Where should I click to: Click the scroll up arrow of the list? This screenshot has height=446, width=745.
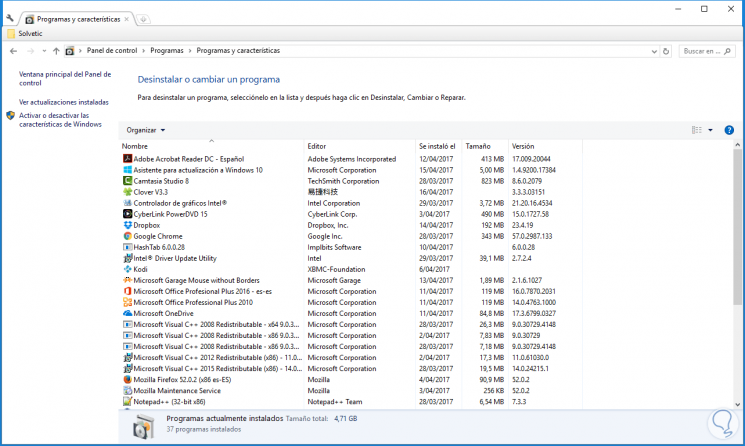click(737, 144)
